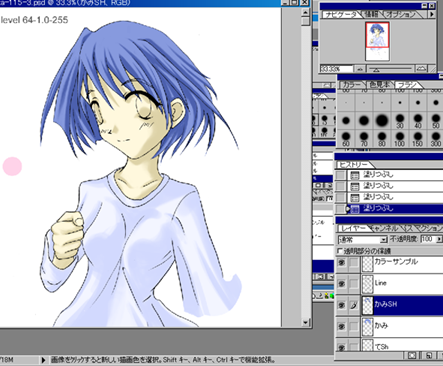The height and width of the screenshot is (366, 443).
Task: Choose the 30-pixel soft brush
Action: (400, 119)
